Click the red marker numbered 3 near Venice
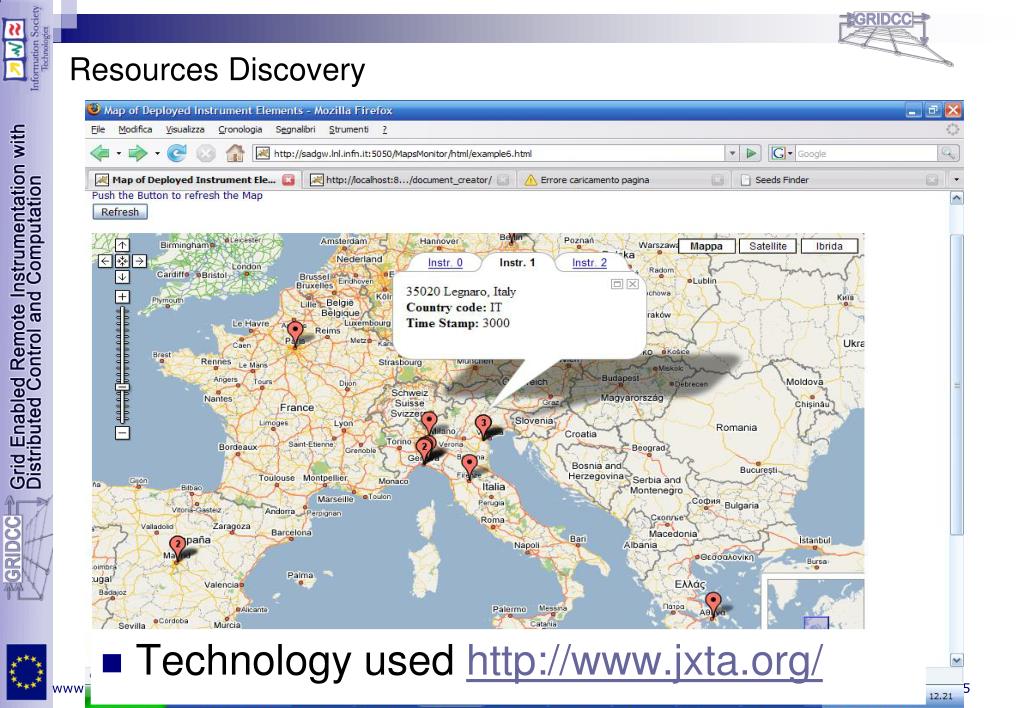Image resolution: width=1023 pixels, height=708 pixels. [x=483, y=426]
